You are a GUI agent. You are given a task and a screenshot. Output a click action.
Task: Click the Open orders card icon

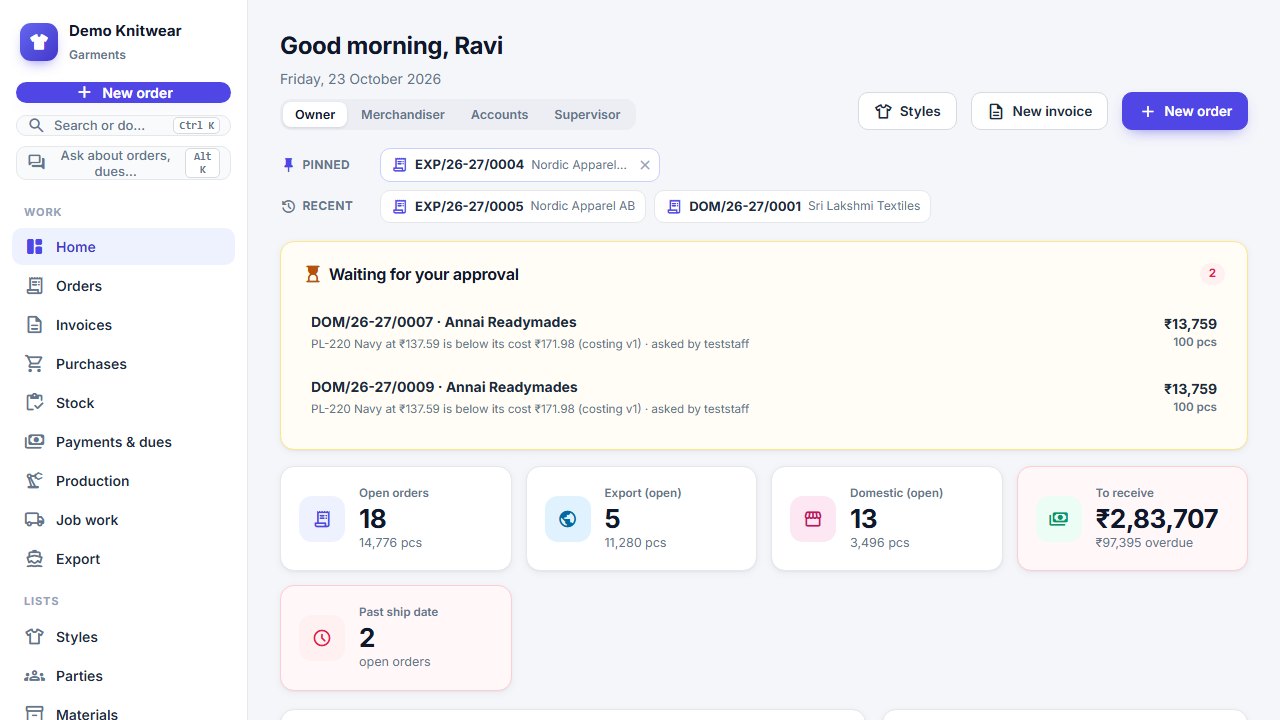322,519
